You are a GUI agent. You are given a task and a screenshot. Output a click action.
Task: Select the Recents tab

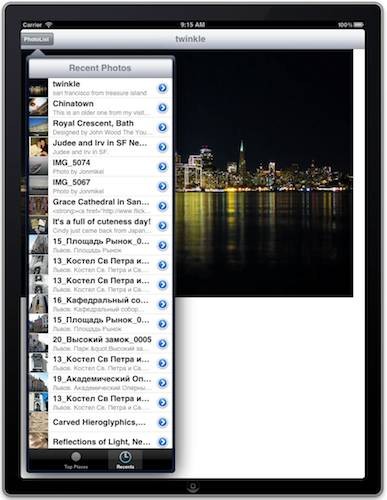coord(125,460)
